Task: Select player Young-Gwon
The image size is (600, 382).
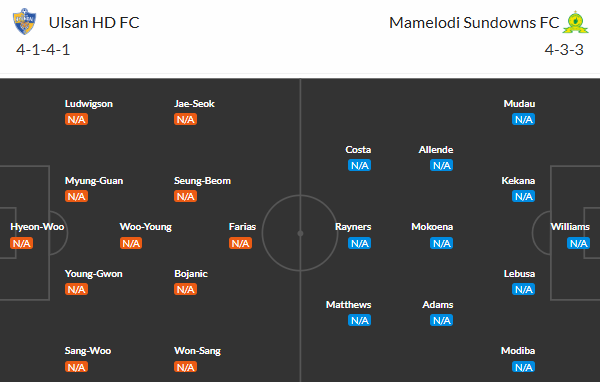Action: (94, 274)
